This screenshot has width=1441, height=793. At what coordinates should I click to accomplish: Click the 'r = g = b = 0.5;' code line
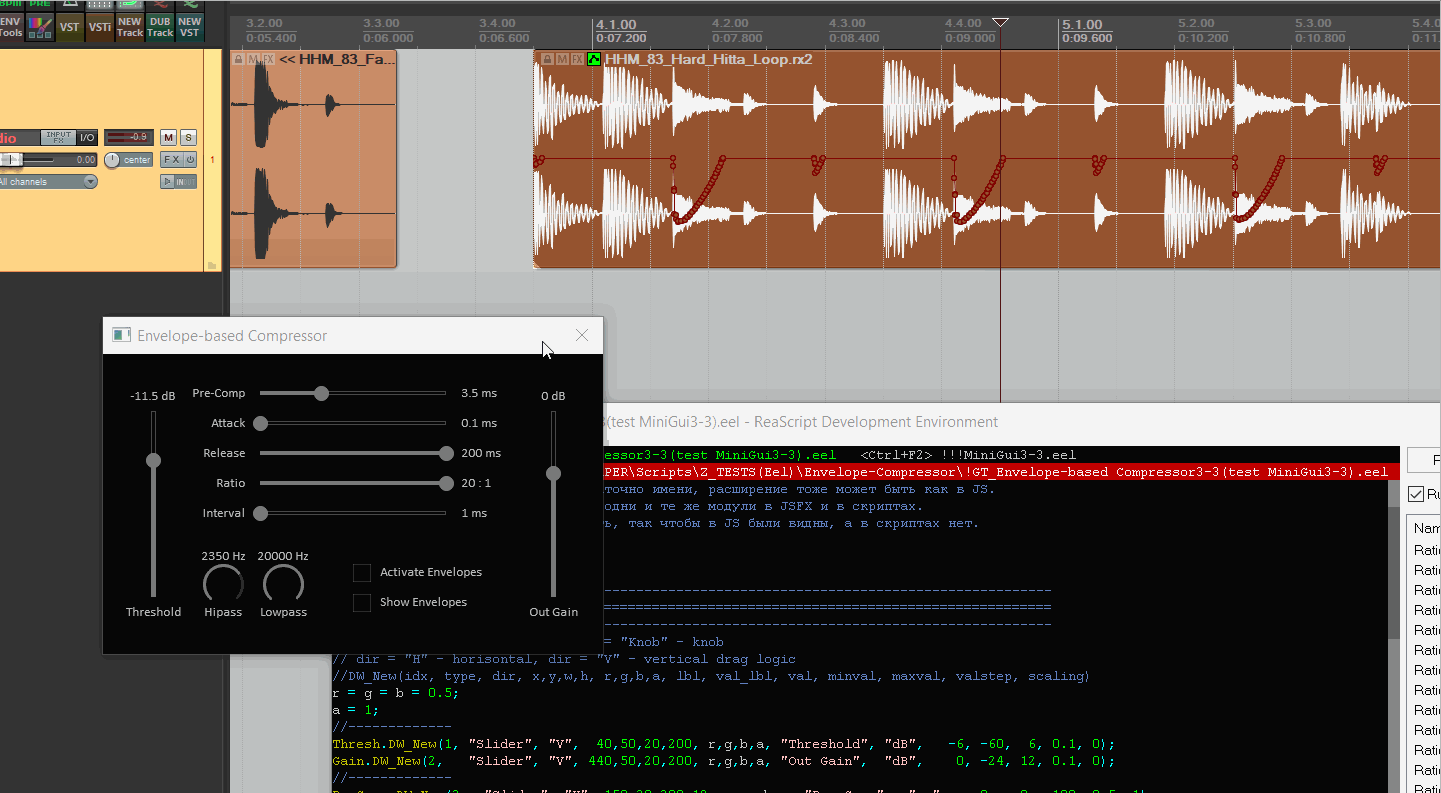[x=393, y=693]
